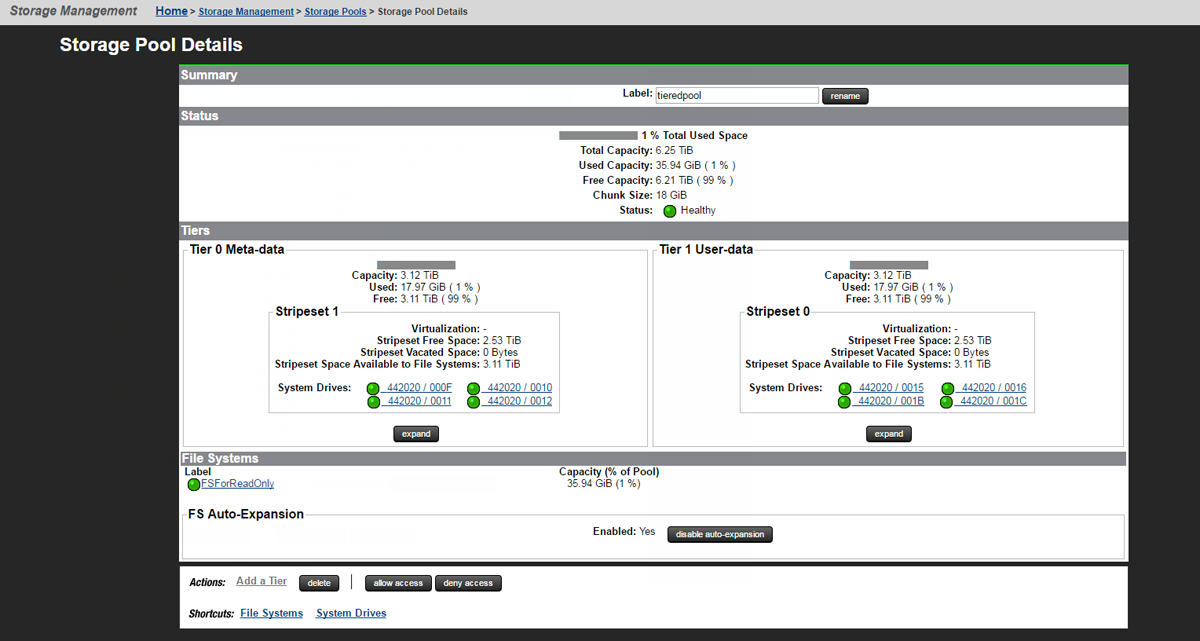Click disable auto-expansion button

point(720,534)
